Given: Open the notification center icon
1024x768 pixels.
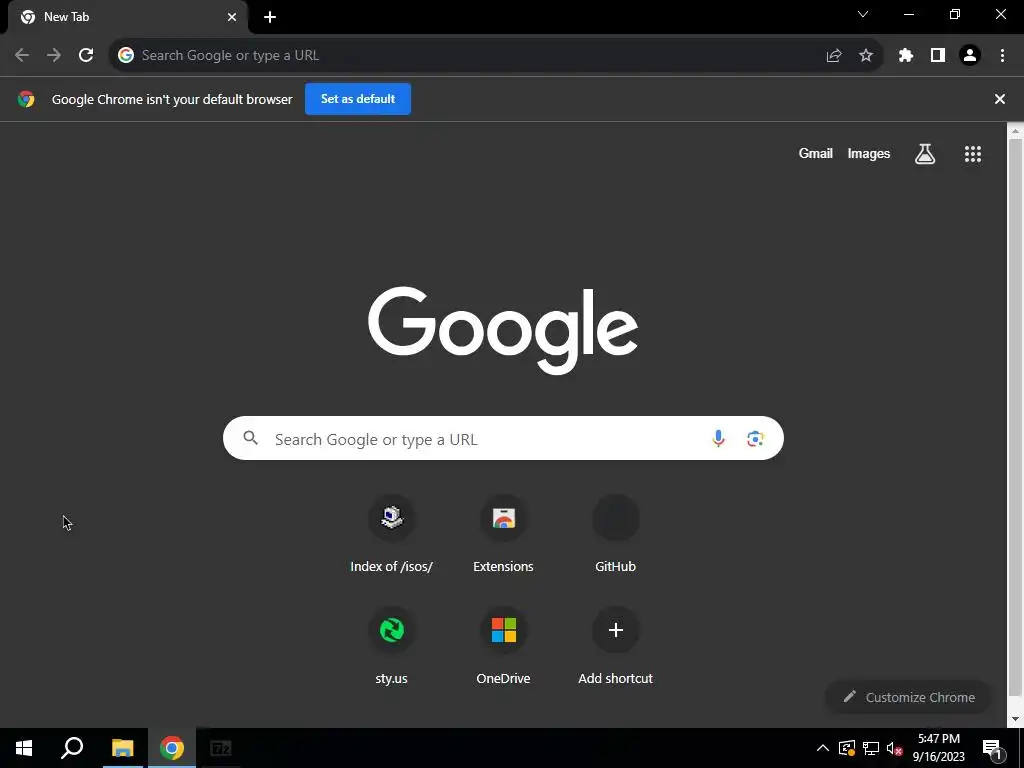Looking at the screenshot, I should tap(993, 748).
